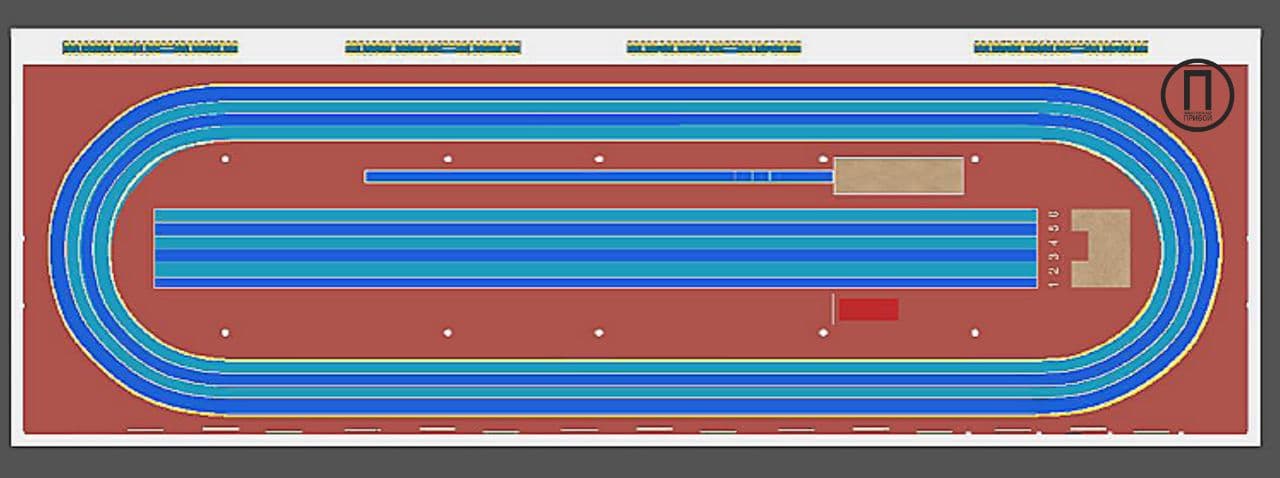
Task: Pick the red rectangle below the sprint lanes
Action: coord(868,310)
